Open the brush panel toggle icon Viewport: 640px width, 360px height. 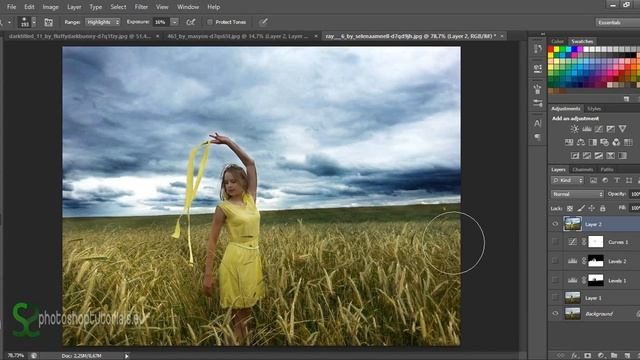click(x=49, y=22)
